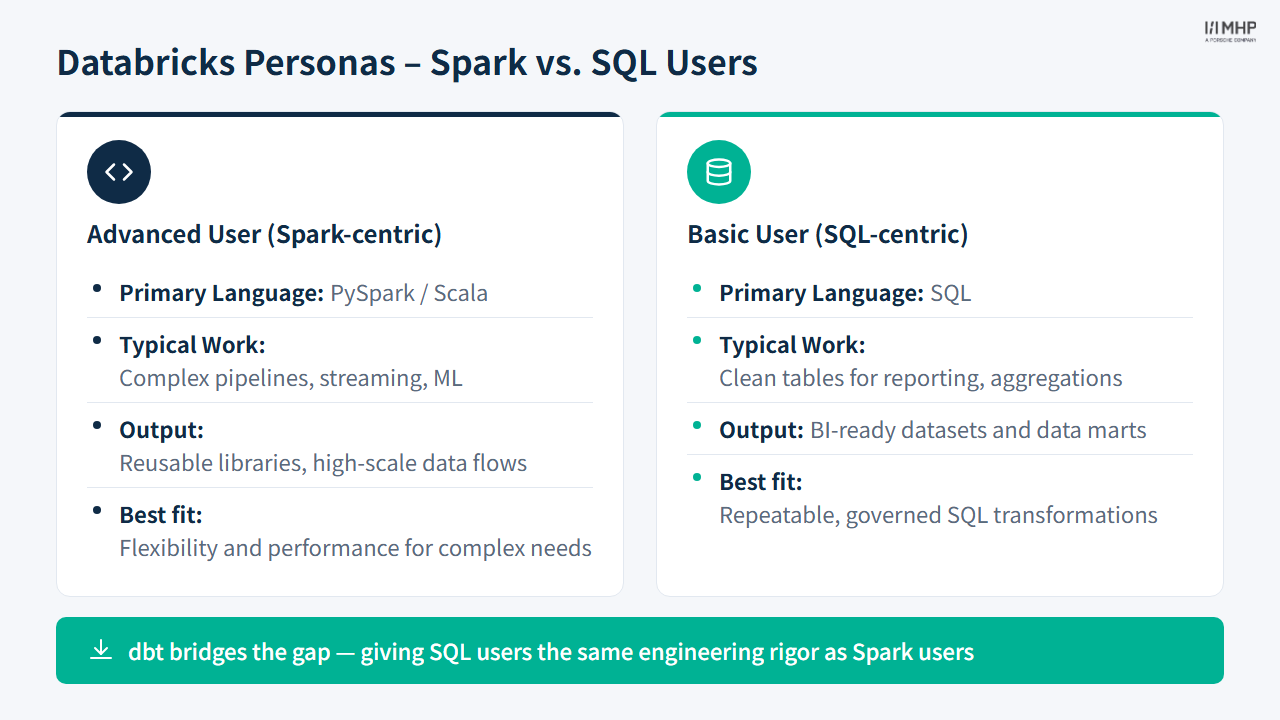The image size is (1280, 720).
Task: Click the heading 'Basic User (SQL-centric)'
Action: click(828, 234)
